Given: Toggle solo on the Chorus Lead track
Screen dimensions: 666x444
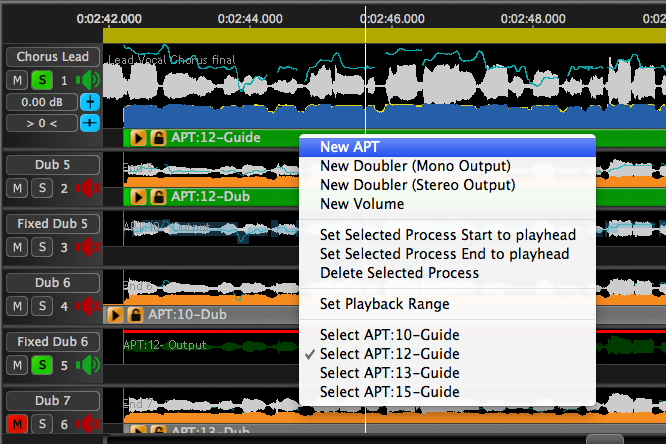Looking at the screenshot, I should [43, 80].
